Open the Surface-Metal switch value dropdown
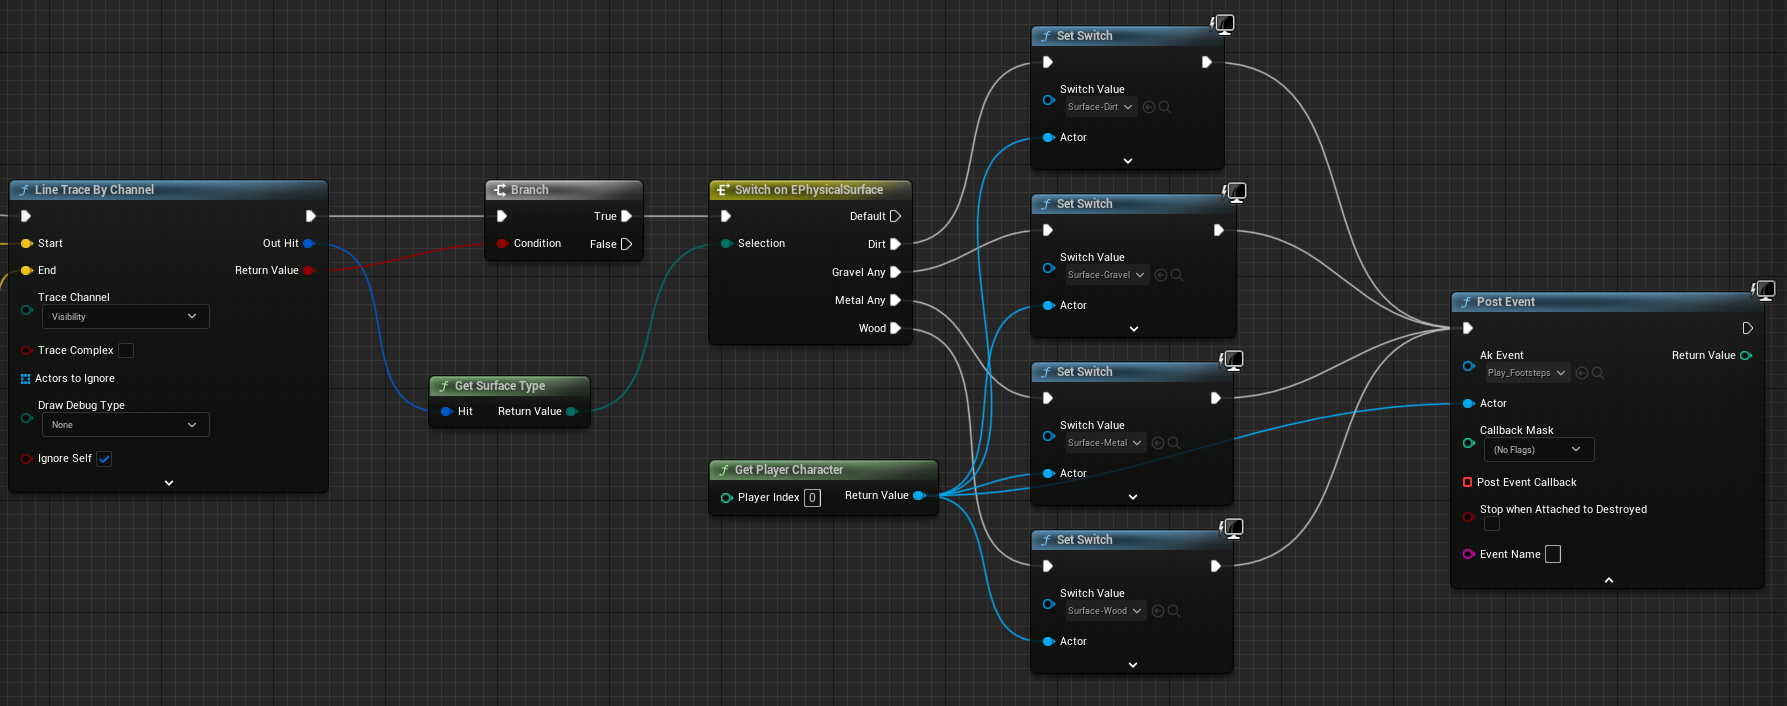This screenshot has height=706, width=1787. point(1105,443)
